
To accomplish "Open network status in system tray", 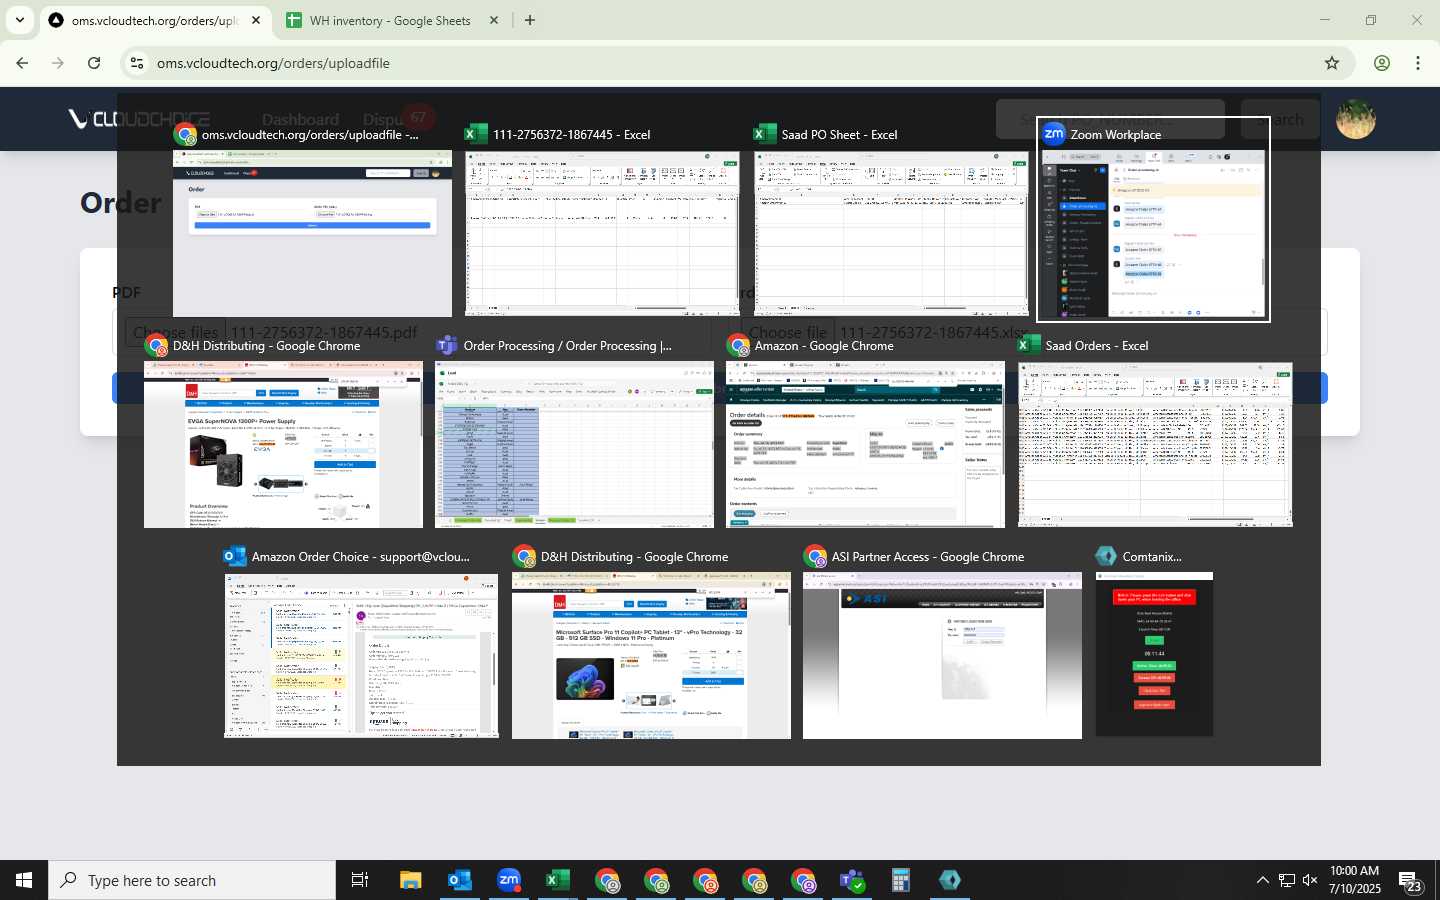I will tap(1287, 880).
